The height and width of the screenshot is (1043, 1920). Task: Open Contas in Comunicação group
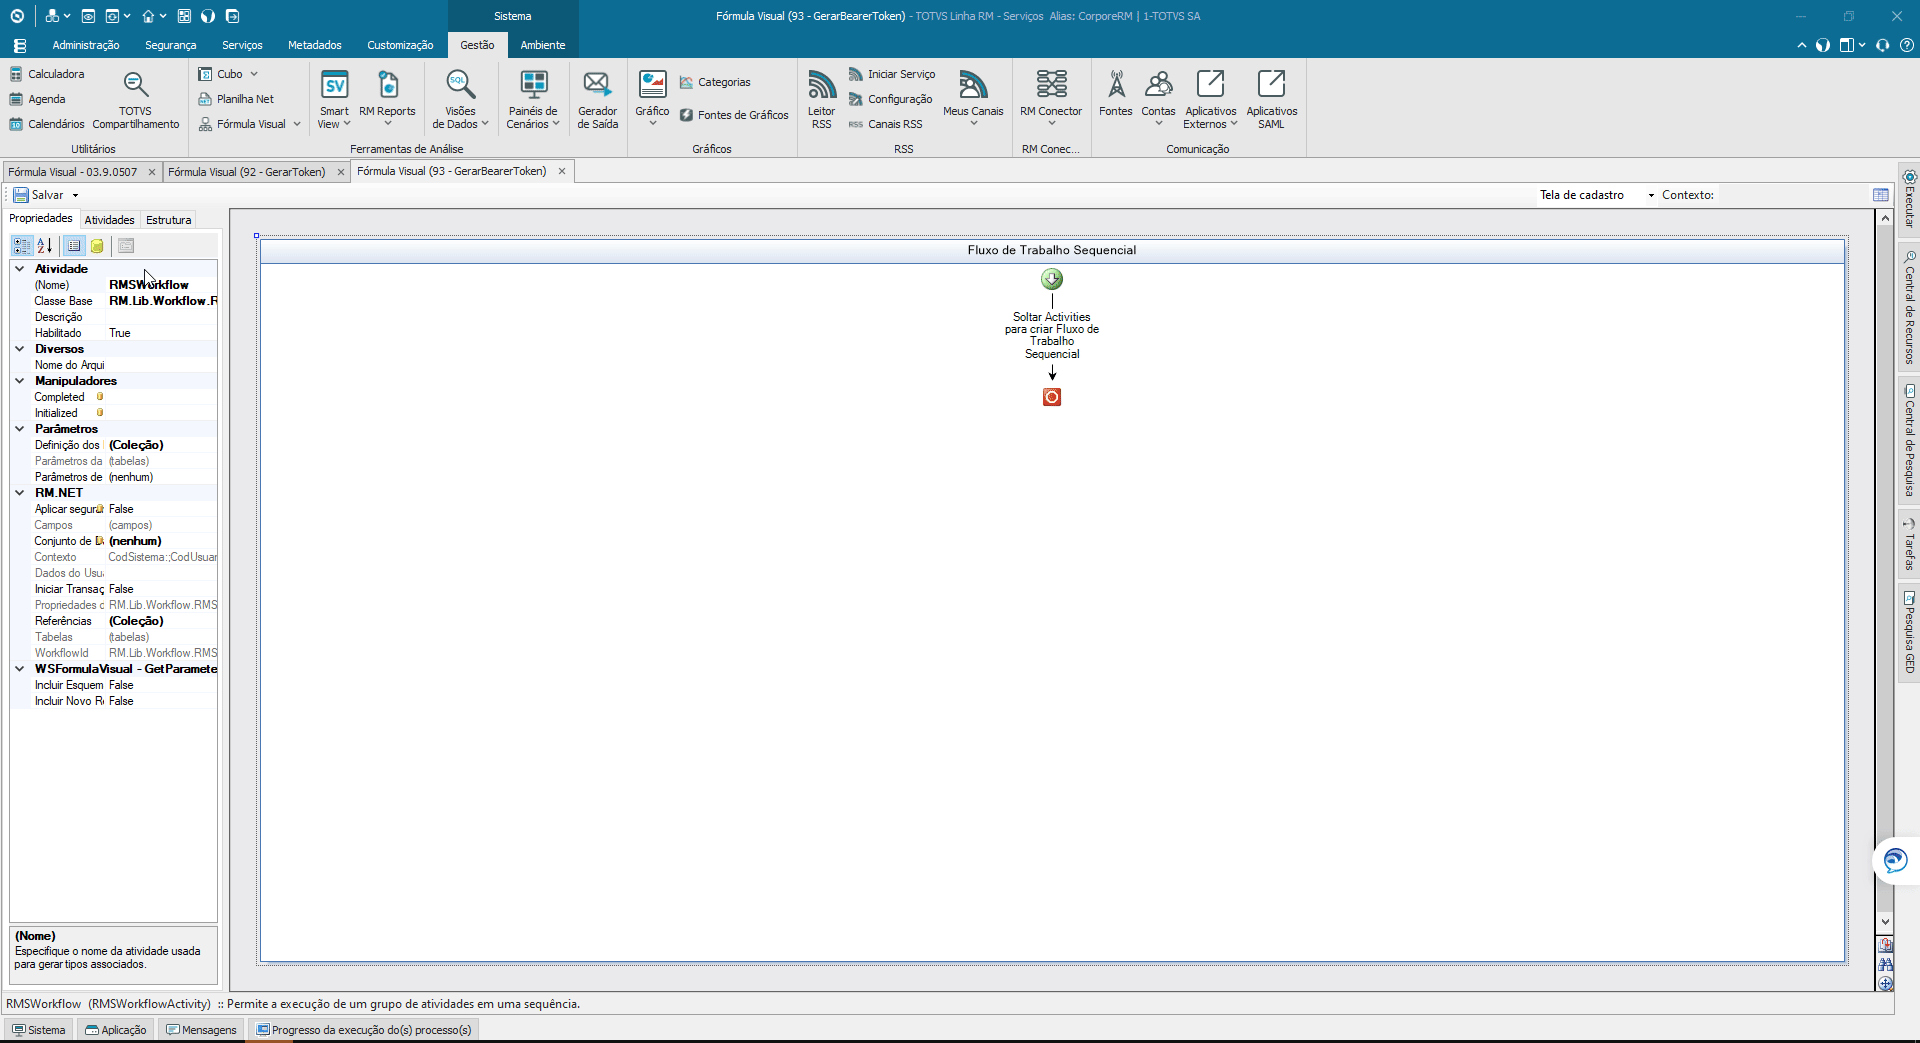[x=1158, y=98]
